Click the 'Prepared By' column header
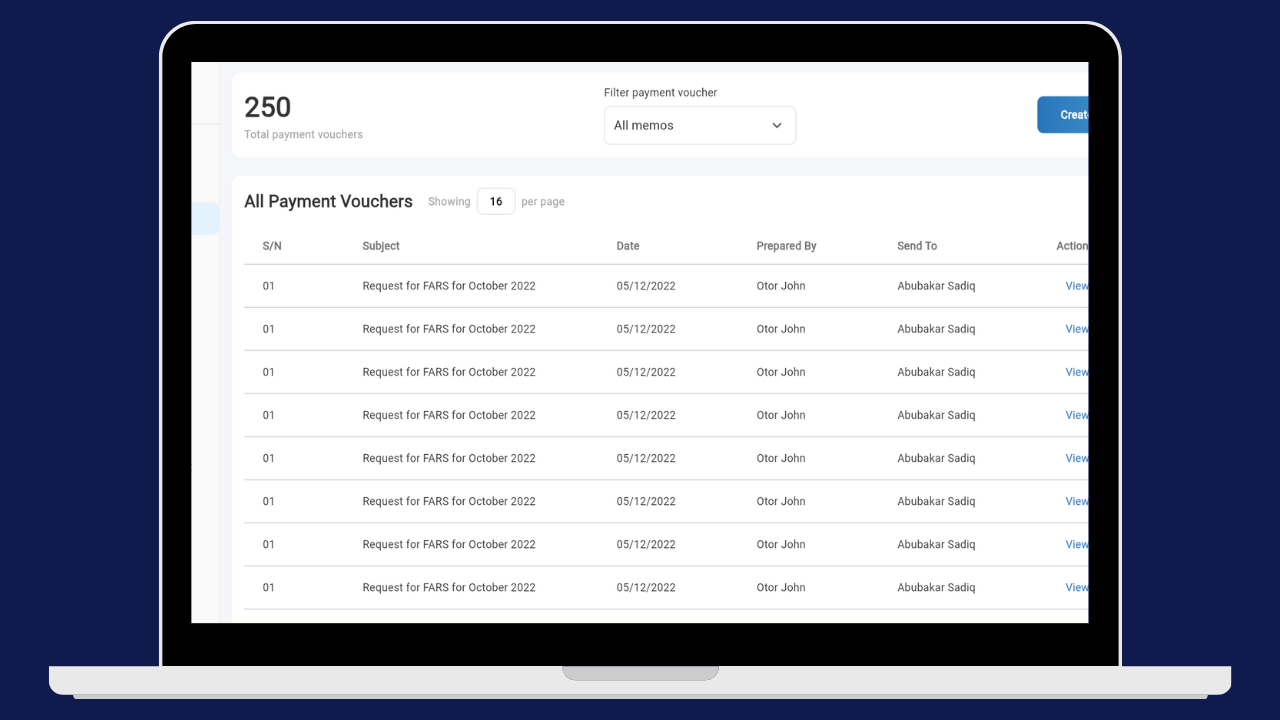The height and width of the screenshot is (720, 1280). [x=786, y=245]
